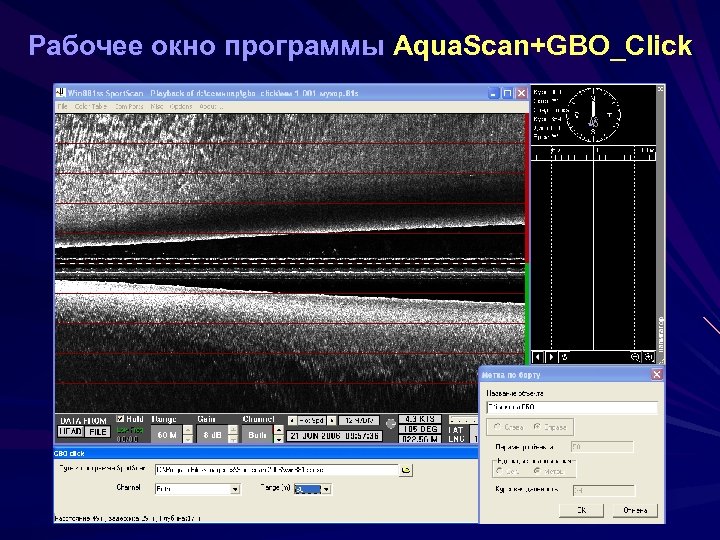This screenshot has height=540, width=720.
Task: Toggle the Hold checkbox
Action: click(x=120, y=419)
